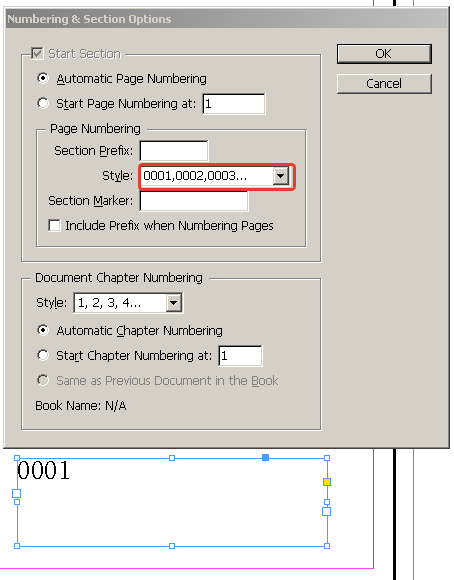The image size is (454, 580).
Task: Select Automatic Page Numbering radio option
Action: pyautogui.click(x=43, y=78)
